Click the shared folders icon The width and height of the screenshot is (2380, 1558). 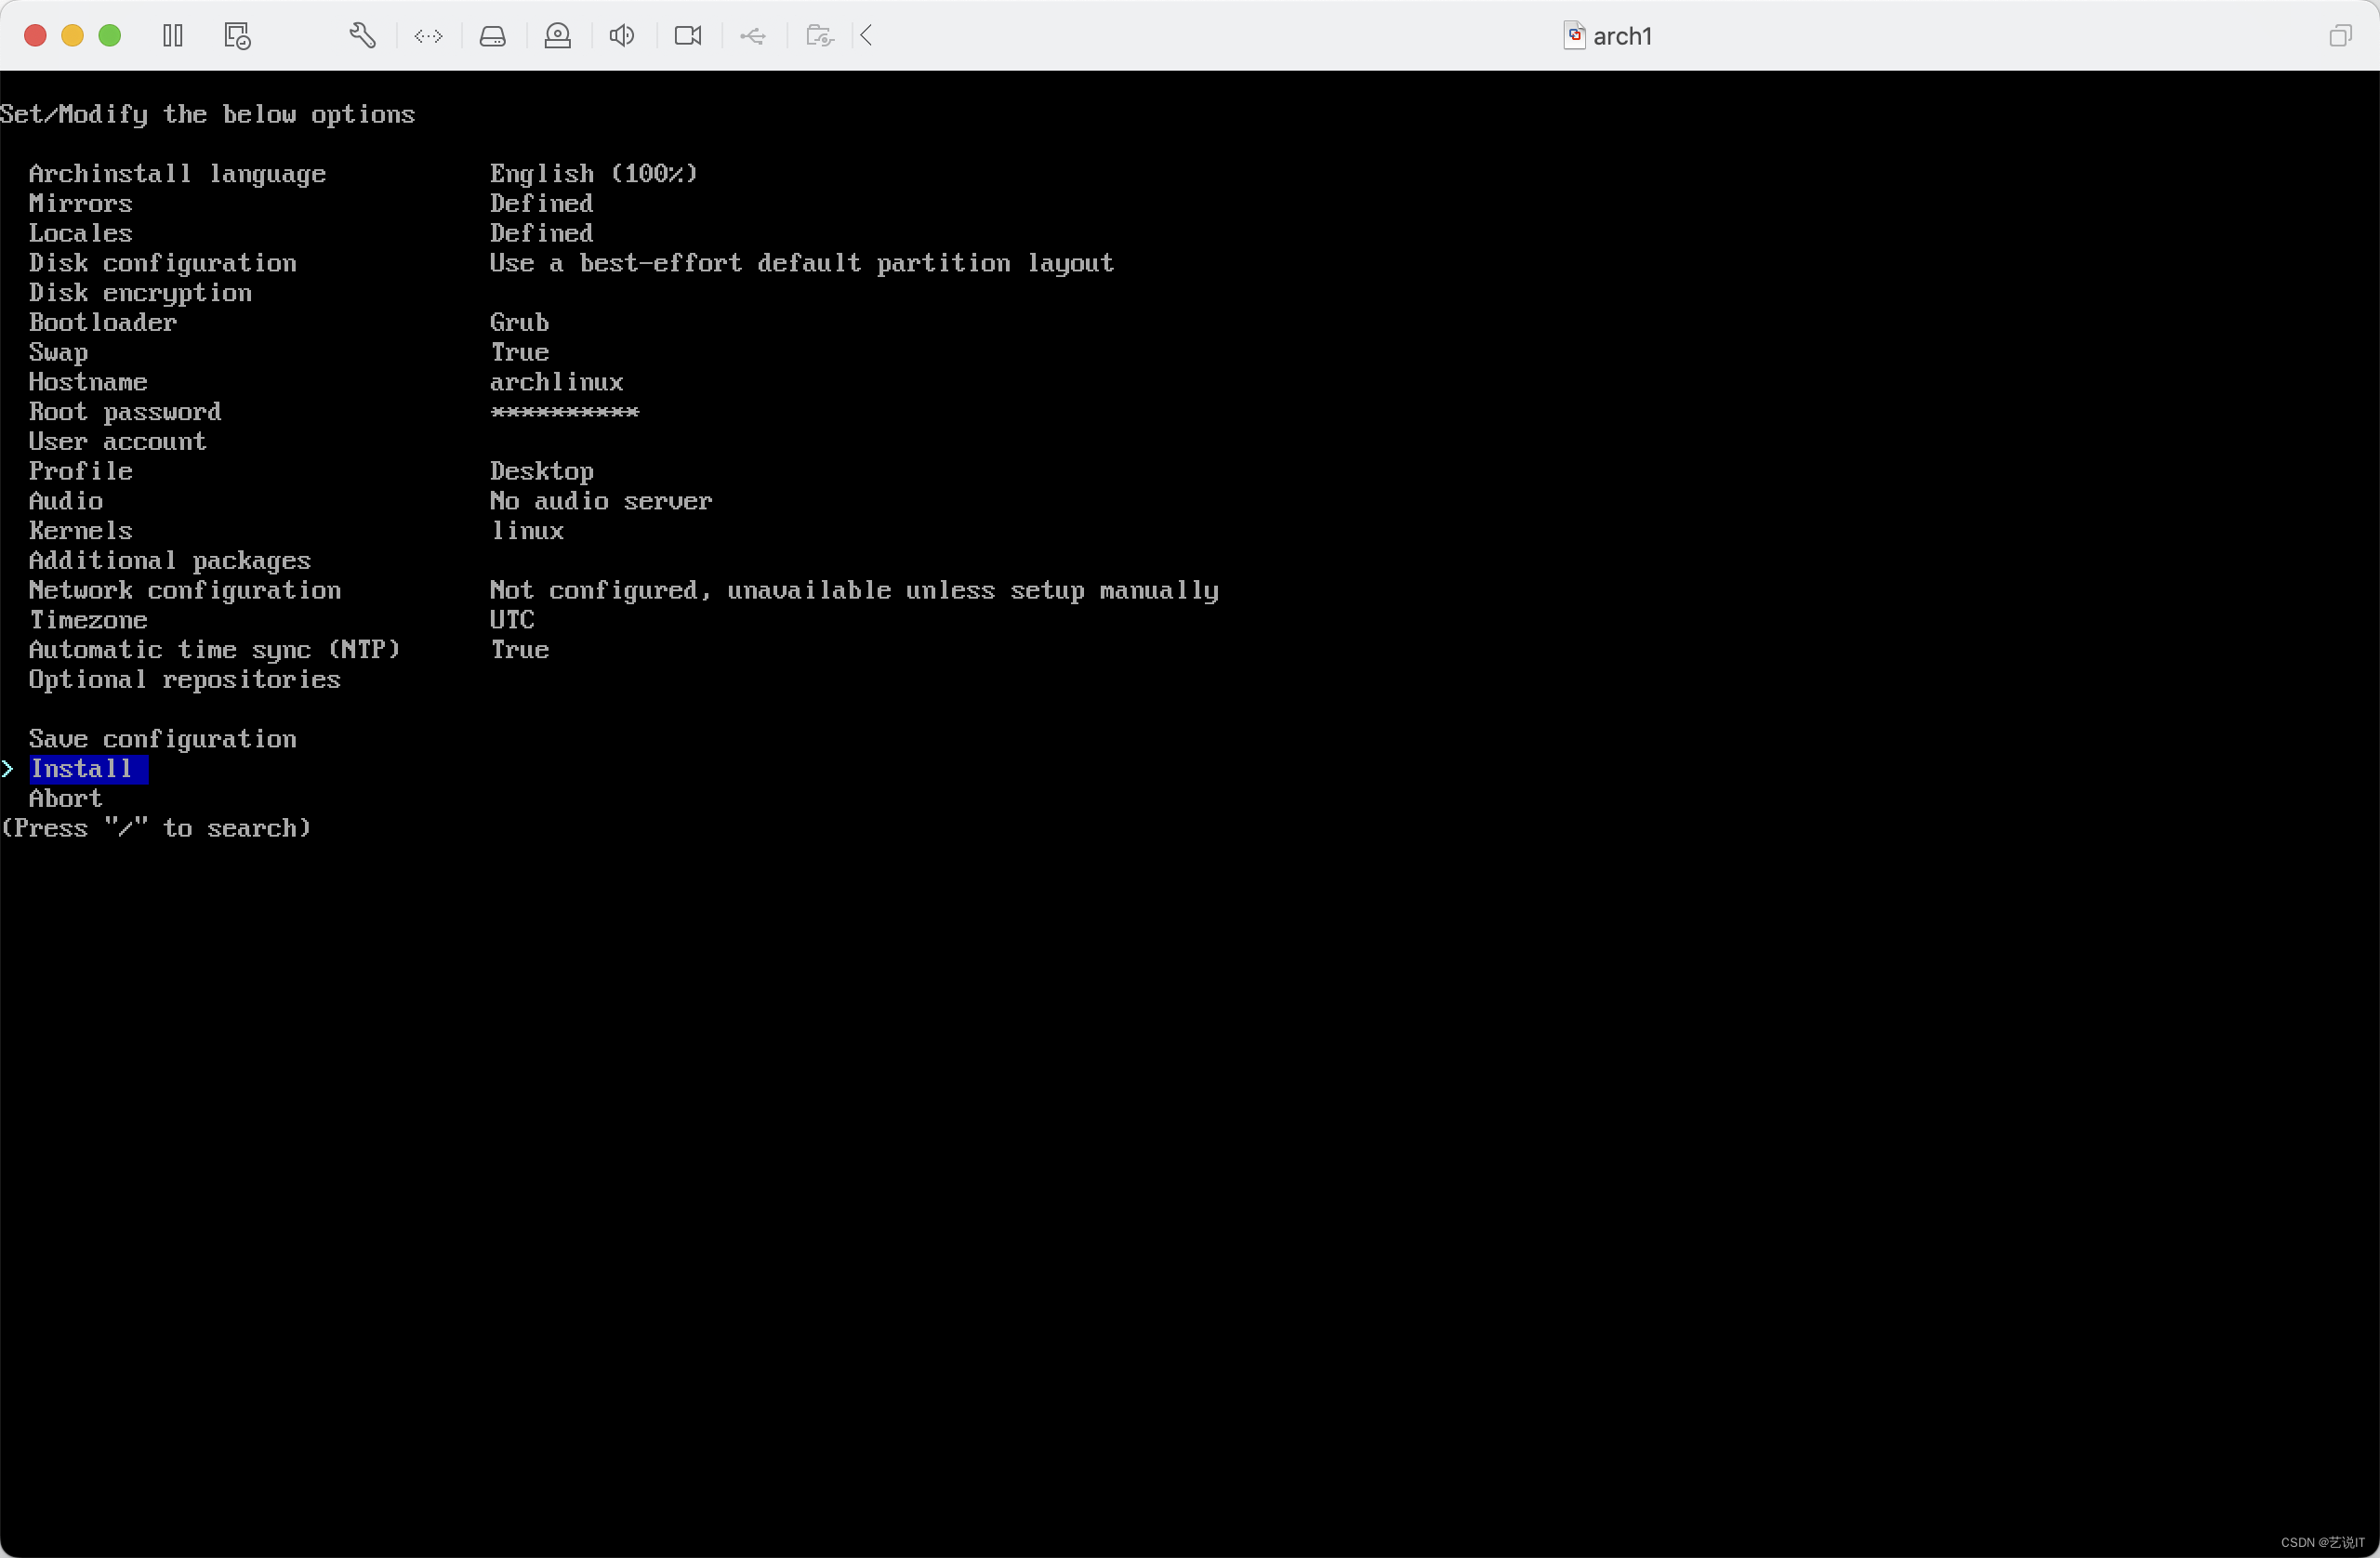pyautogui.click(x=819, y=36)
